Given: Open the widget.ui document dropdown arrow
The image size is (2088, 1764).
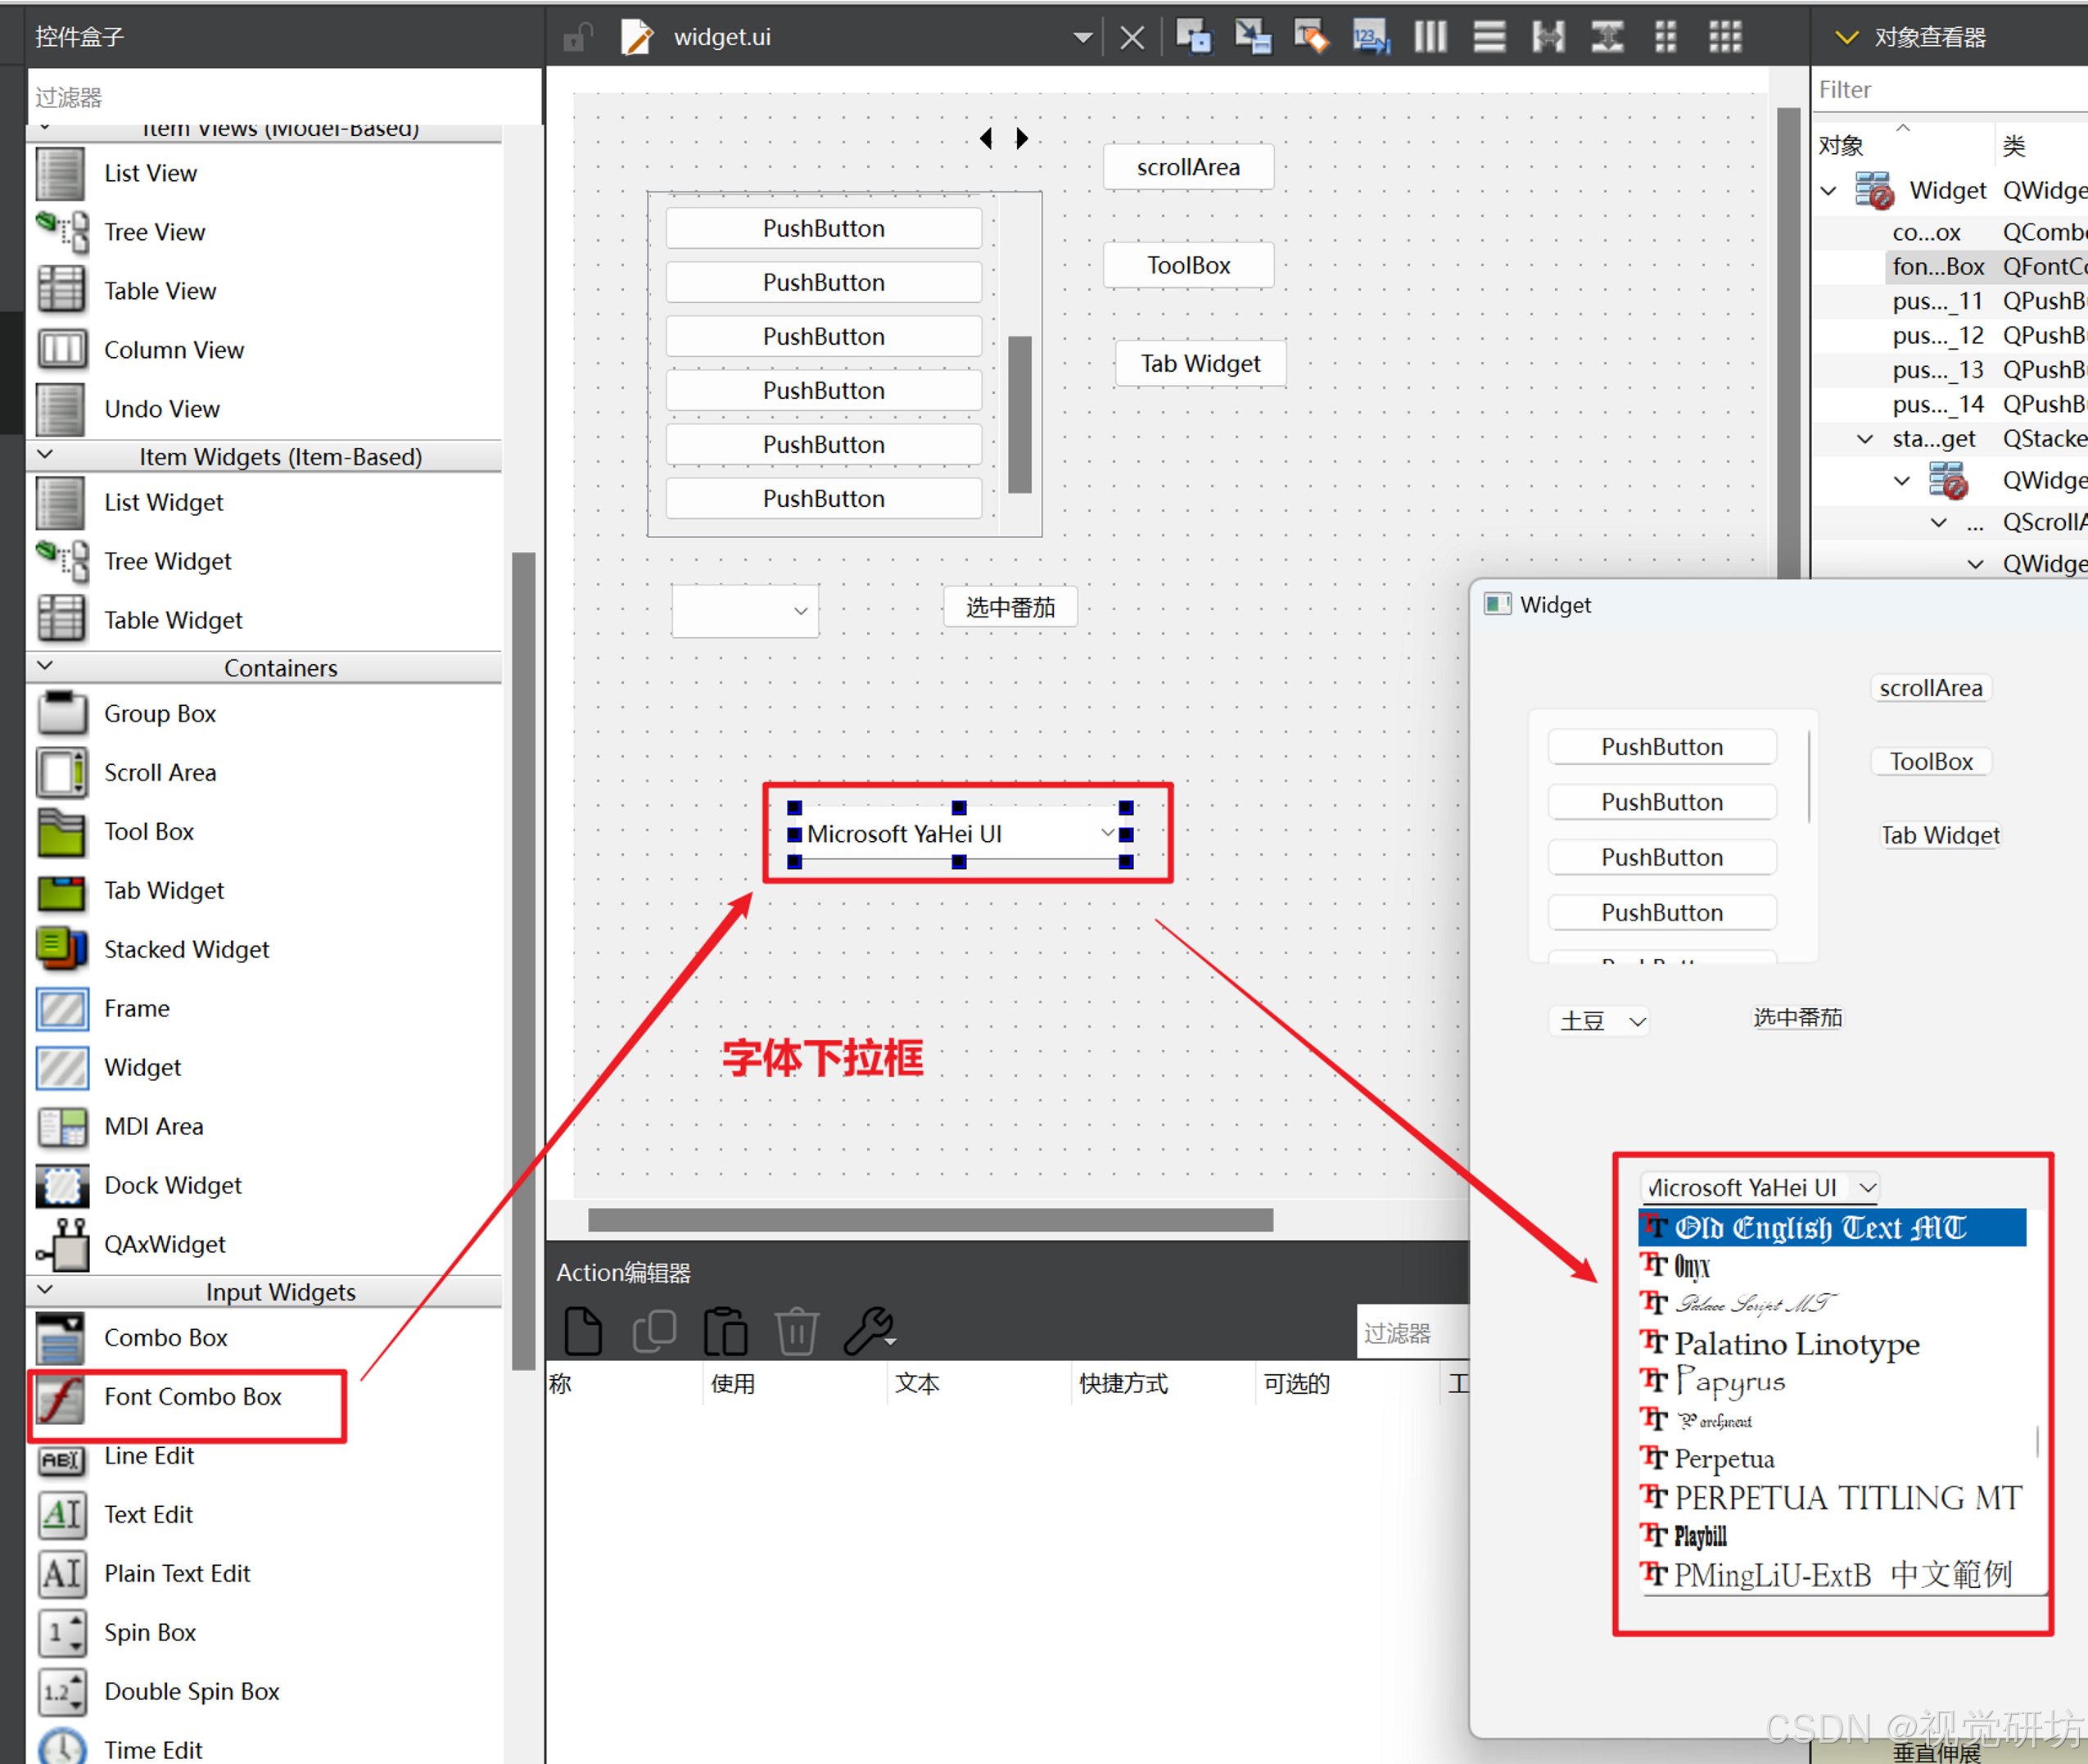Looking at the screenshot, I should click(1082, 38).
